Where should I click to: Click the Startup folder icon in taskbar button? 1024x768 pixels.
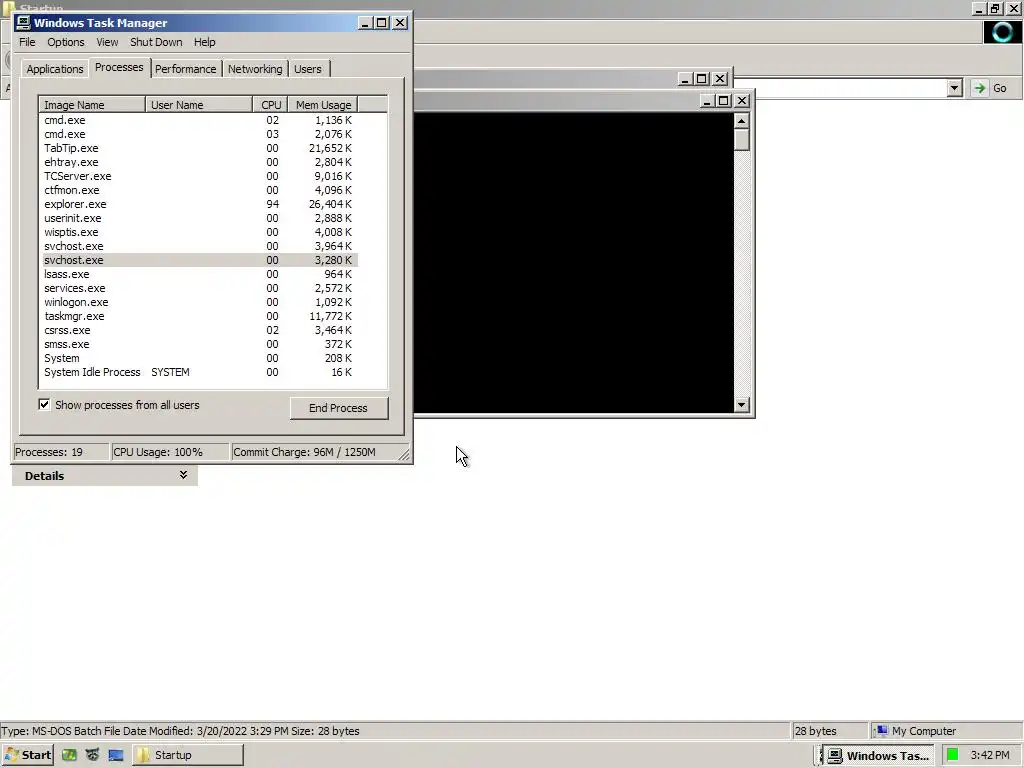[x=143, y=755]
